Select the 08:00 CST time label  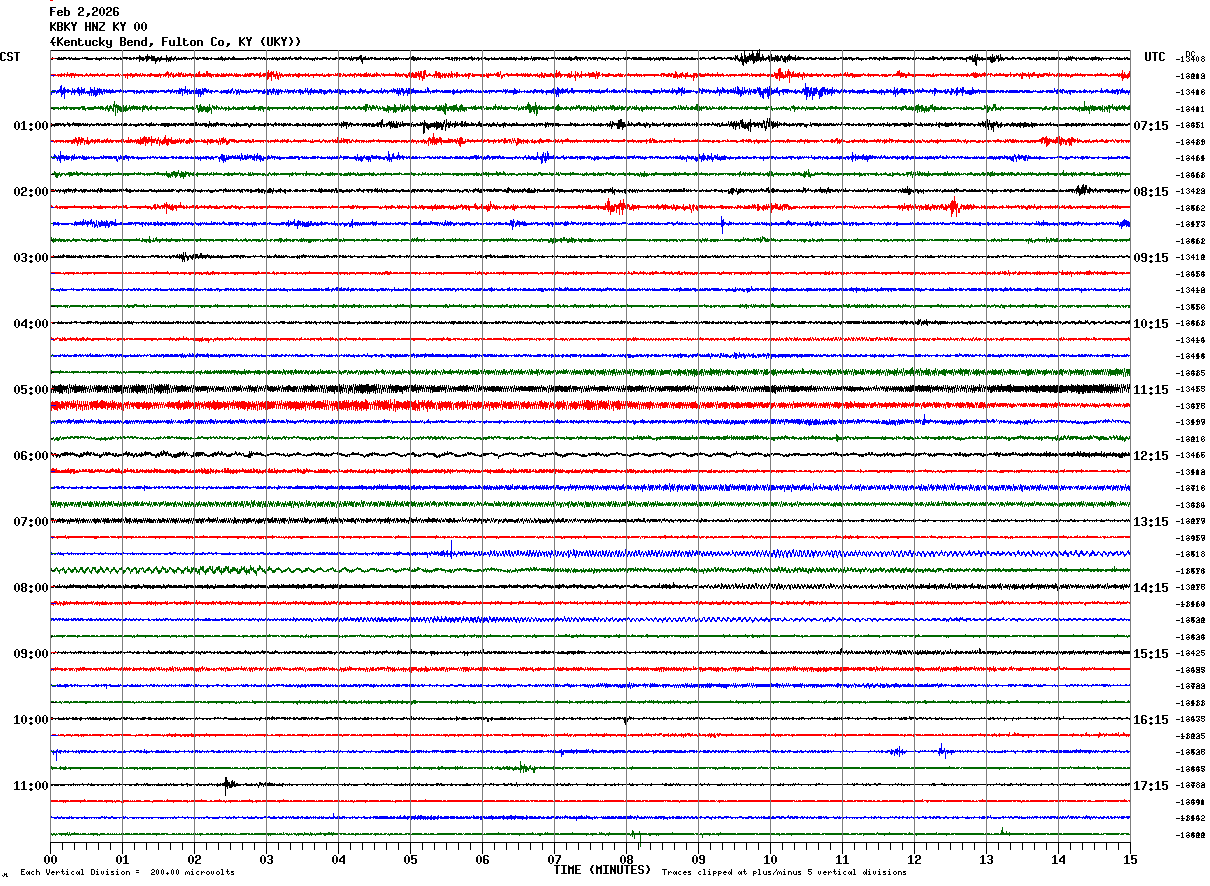(31, 588)
